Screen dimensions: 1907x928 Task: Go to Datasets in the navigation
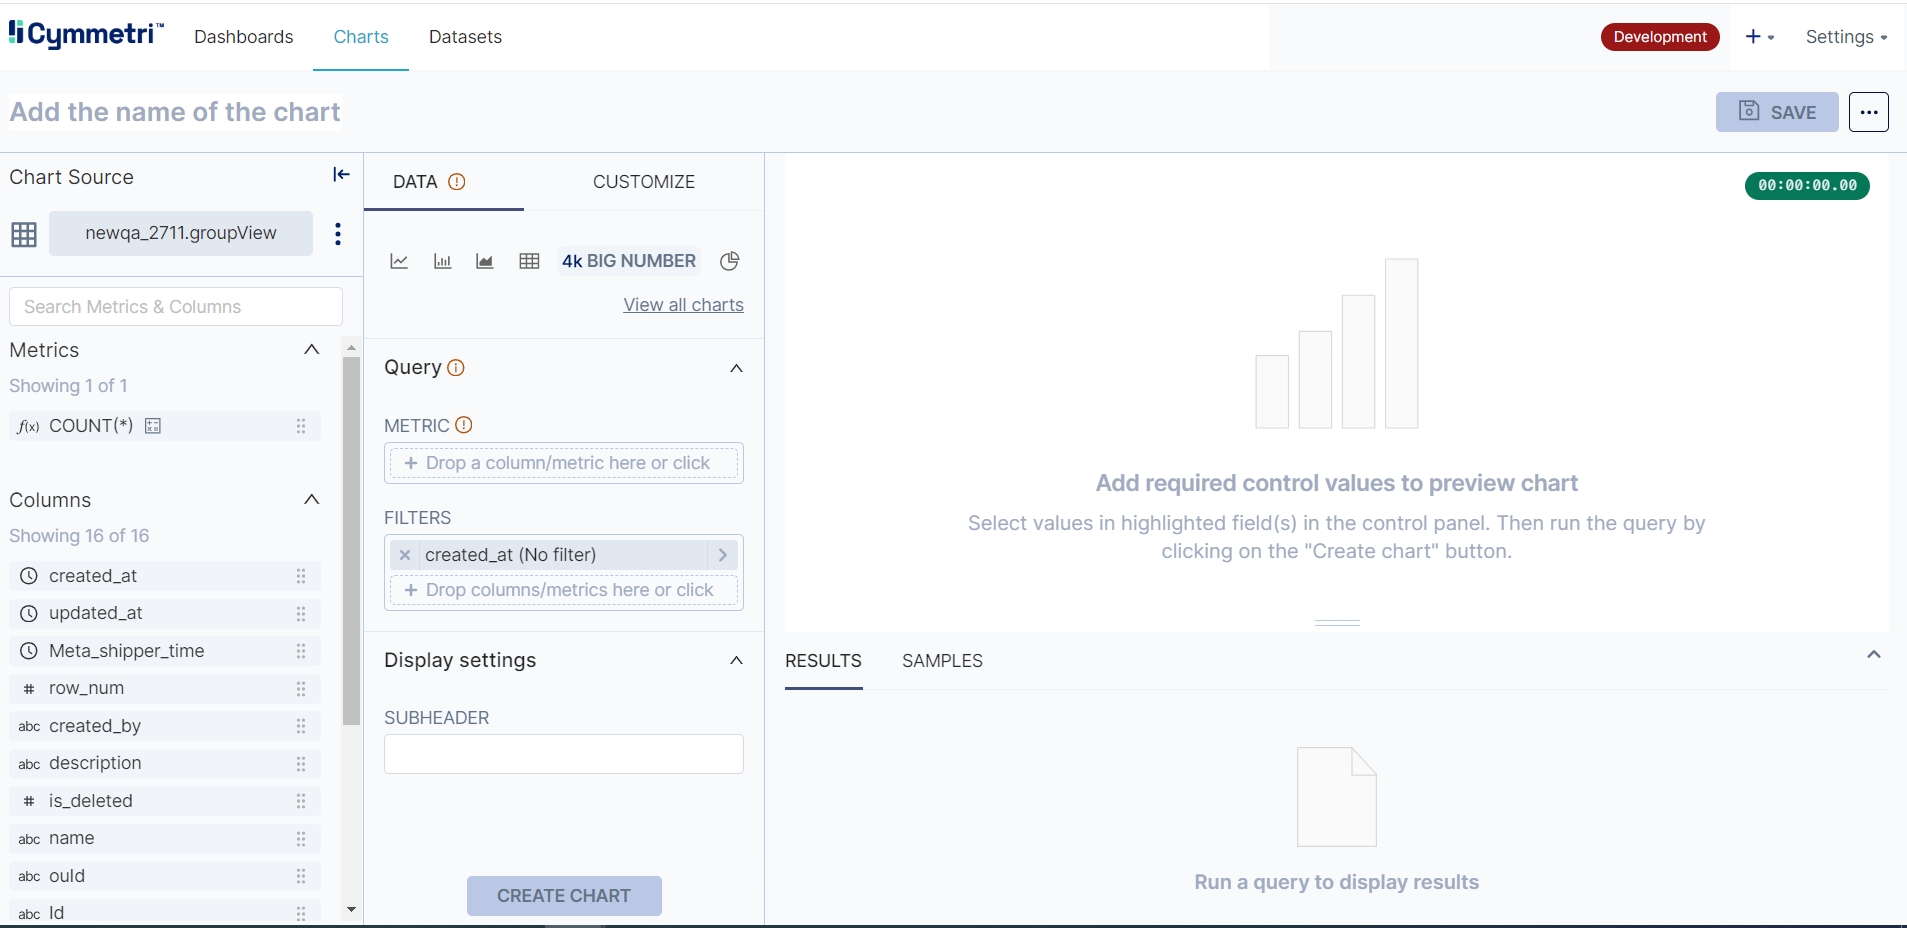(x=465, y=37)
